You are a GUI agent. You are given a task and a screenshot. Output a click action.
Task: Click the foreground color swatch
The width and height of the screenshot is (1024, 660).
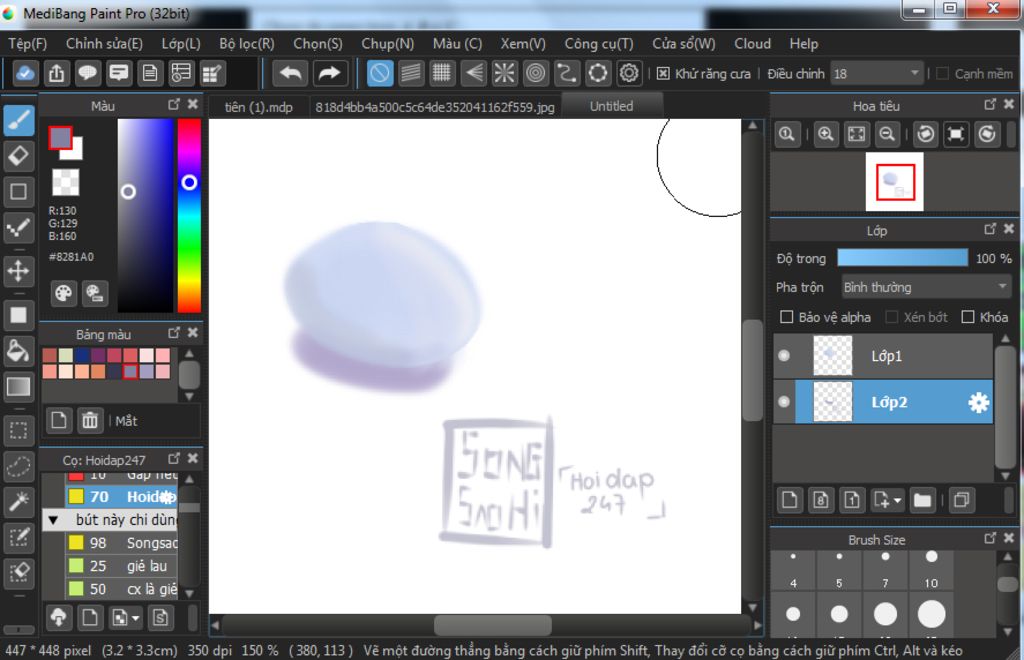tap(60, 138)
